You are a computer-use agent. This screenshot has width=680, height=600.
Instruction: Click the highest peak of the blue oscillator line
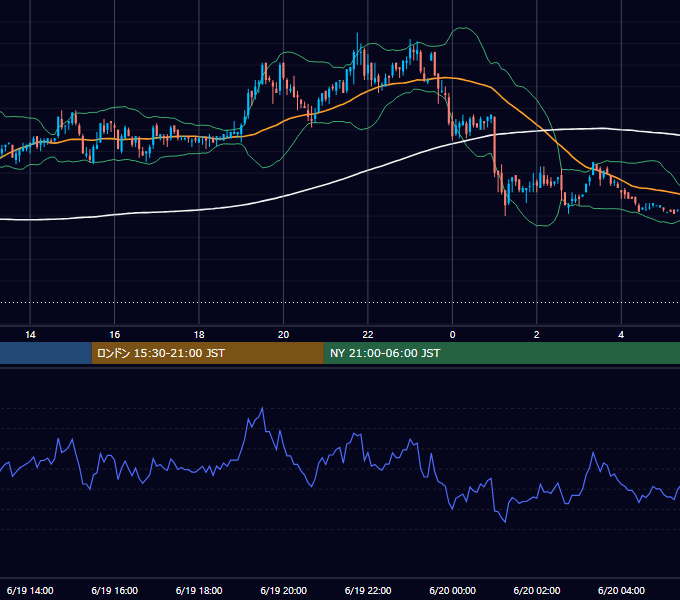tap(262, 408)
